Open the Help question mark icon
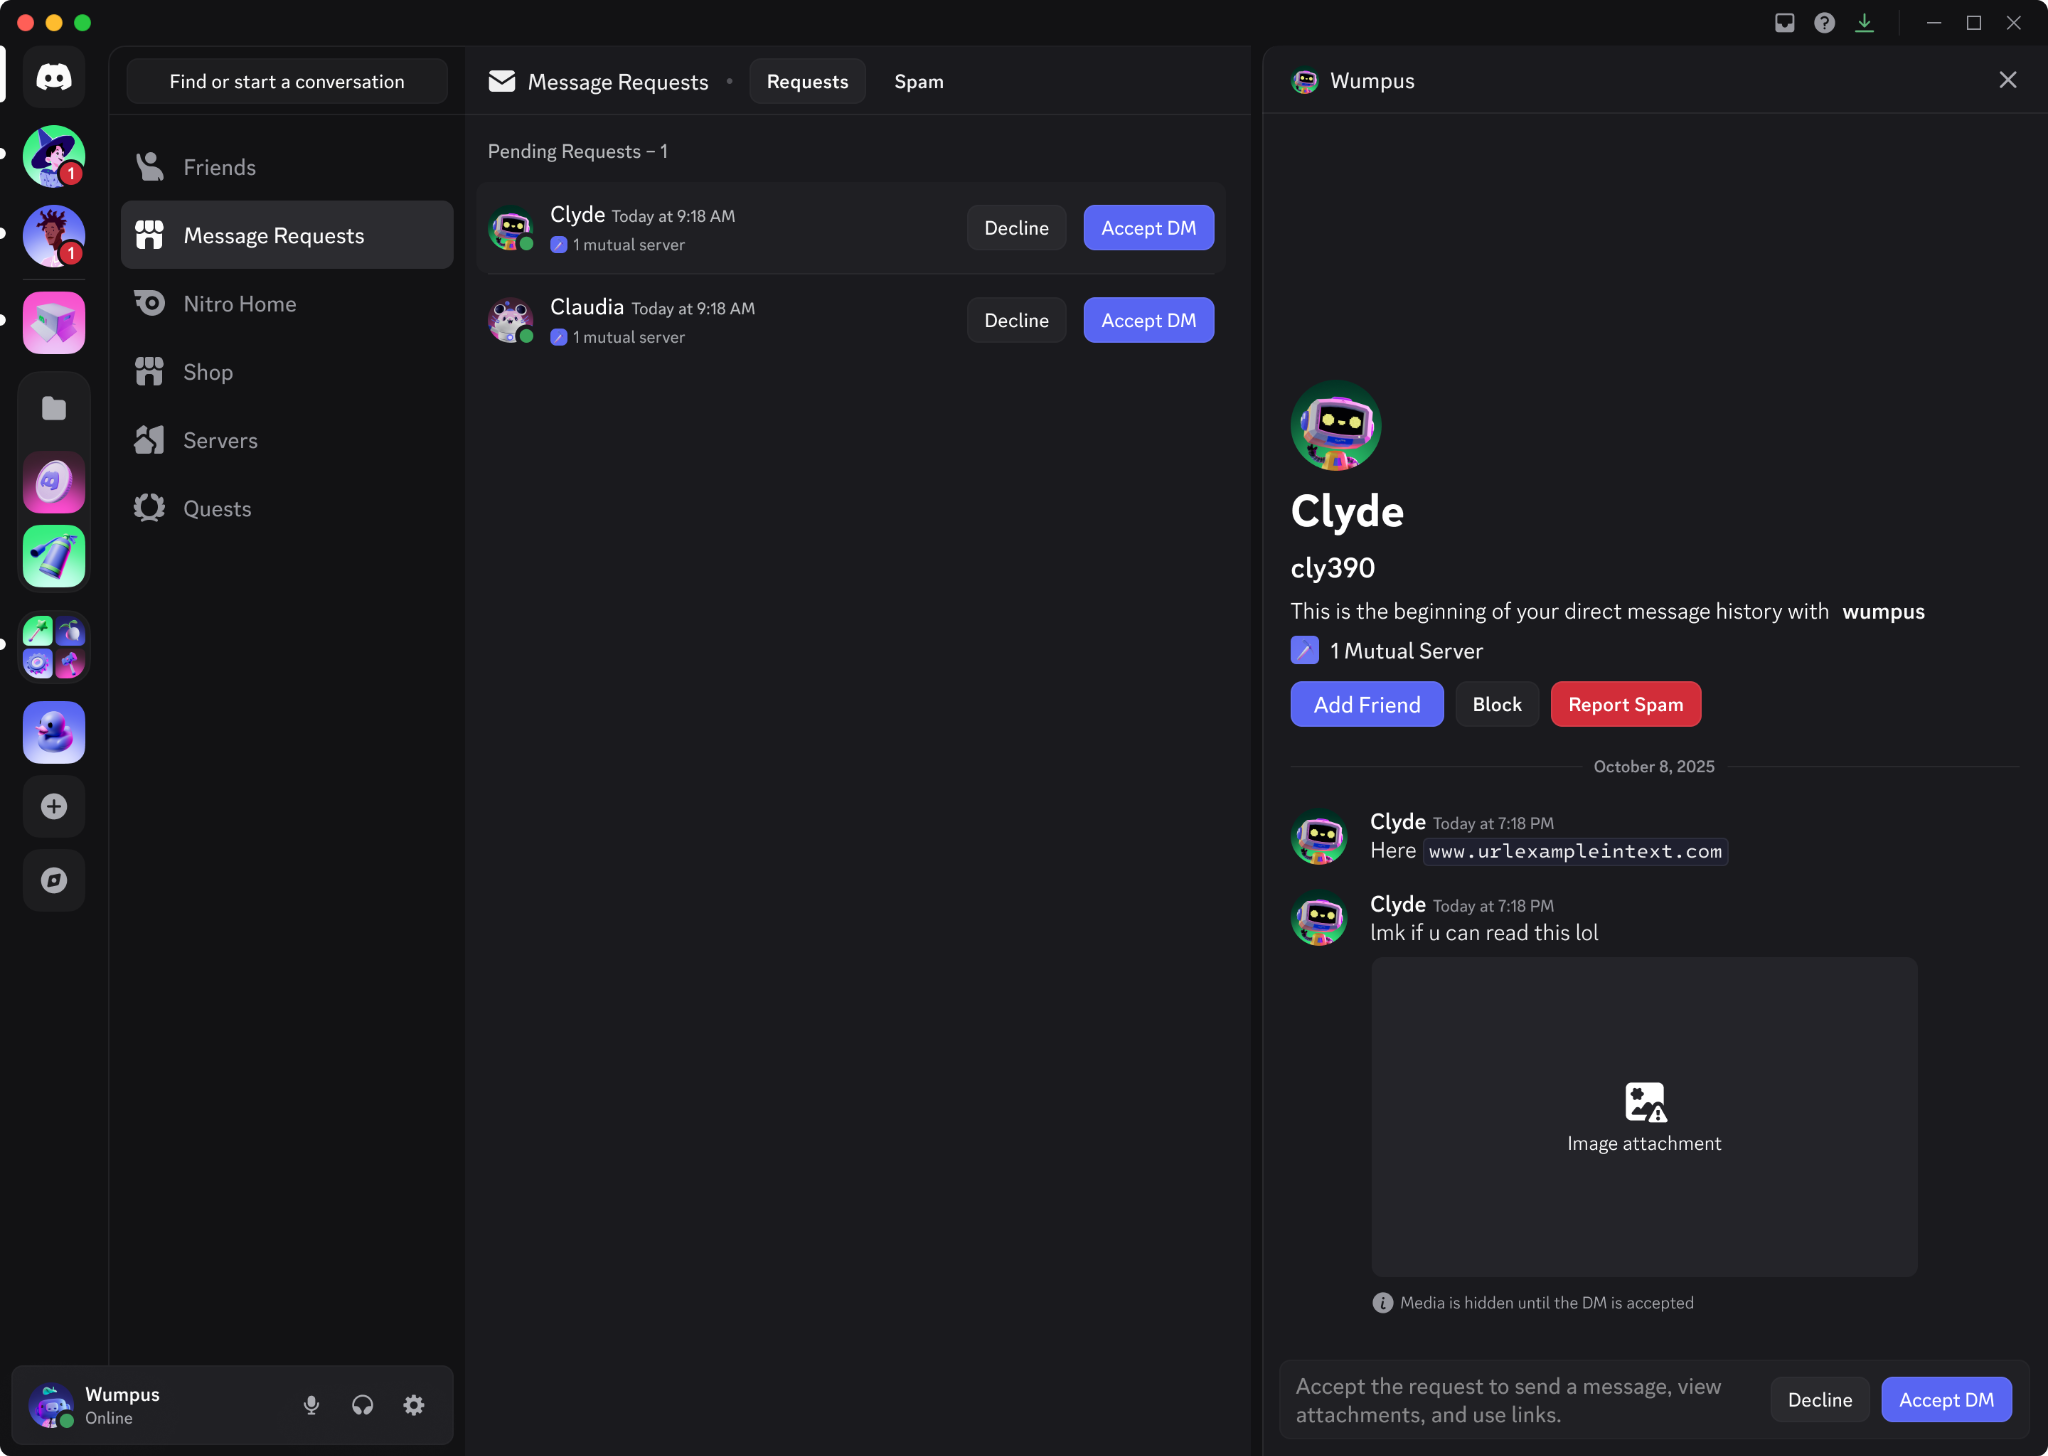The width and height of the screenshot is (2048, 1456). pyautogui.click(x=1825, y=22)
